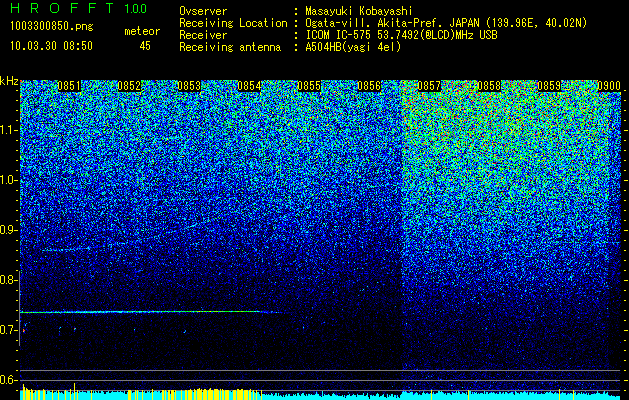Click the observer name Masayuki Kobayashi

point(359,11)
